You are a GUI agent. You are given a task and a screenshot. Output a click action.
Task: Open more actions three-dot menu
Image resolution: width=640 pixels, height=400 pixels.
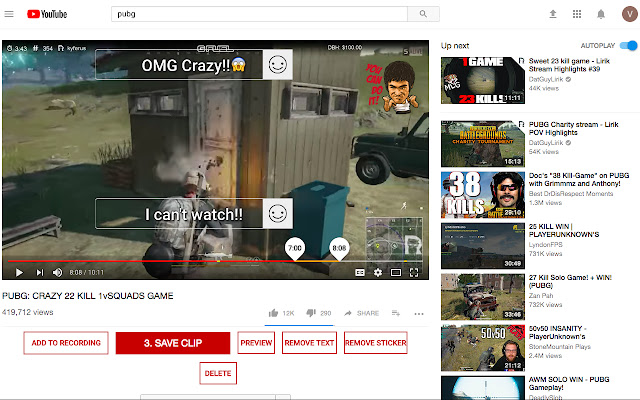pos(419,313)
